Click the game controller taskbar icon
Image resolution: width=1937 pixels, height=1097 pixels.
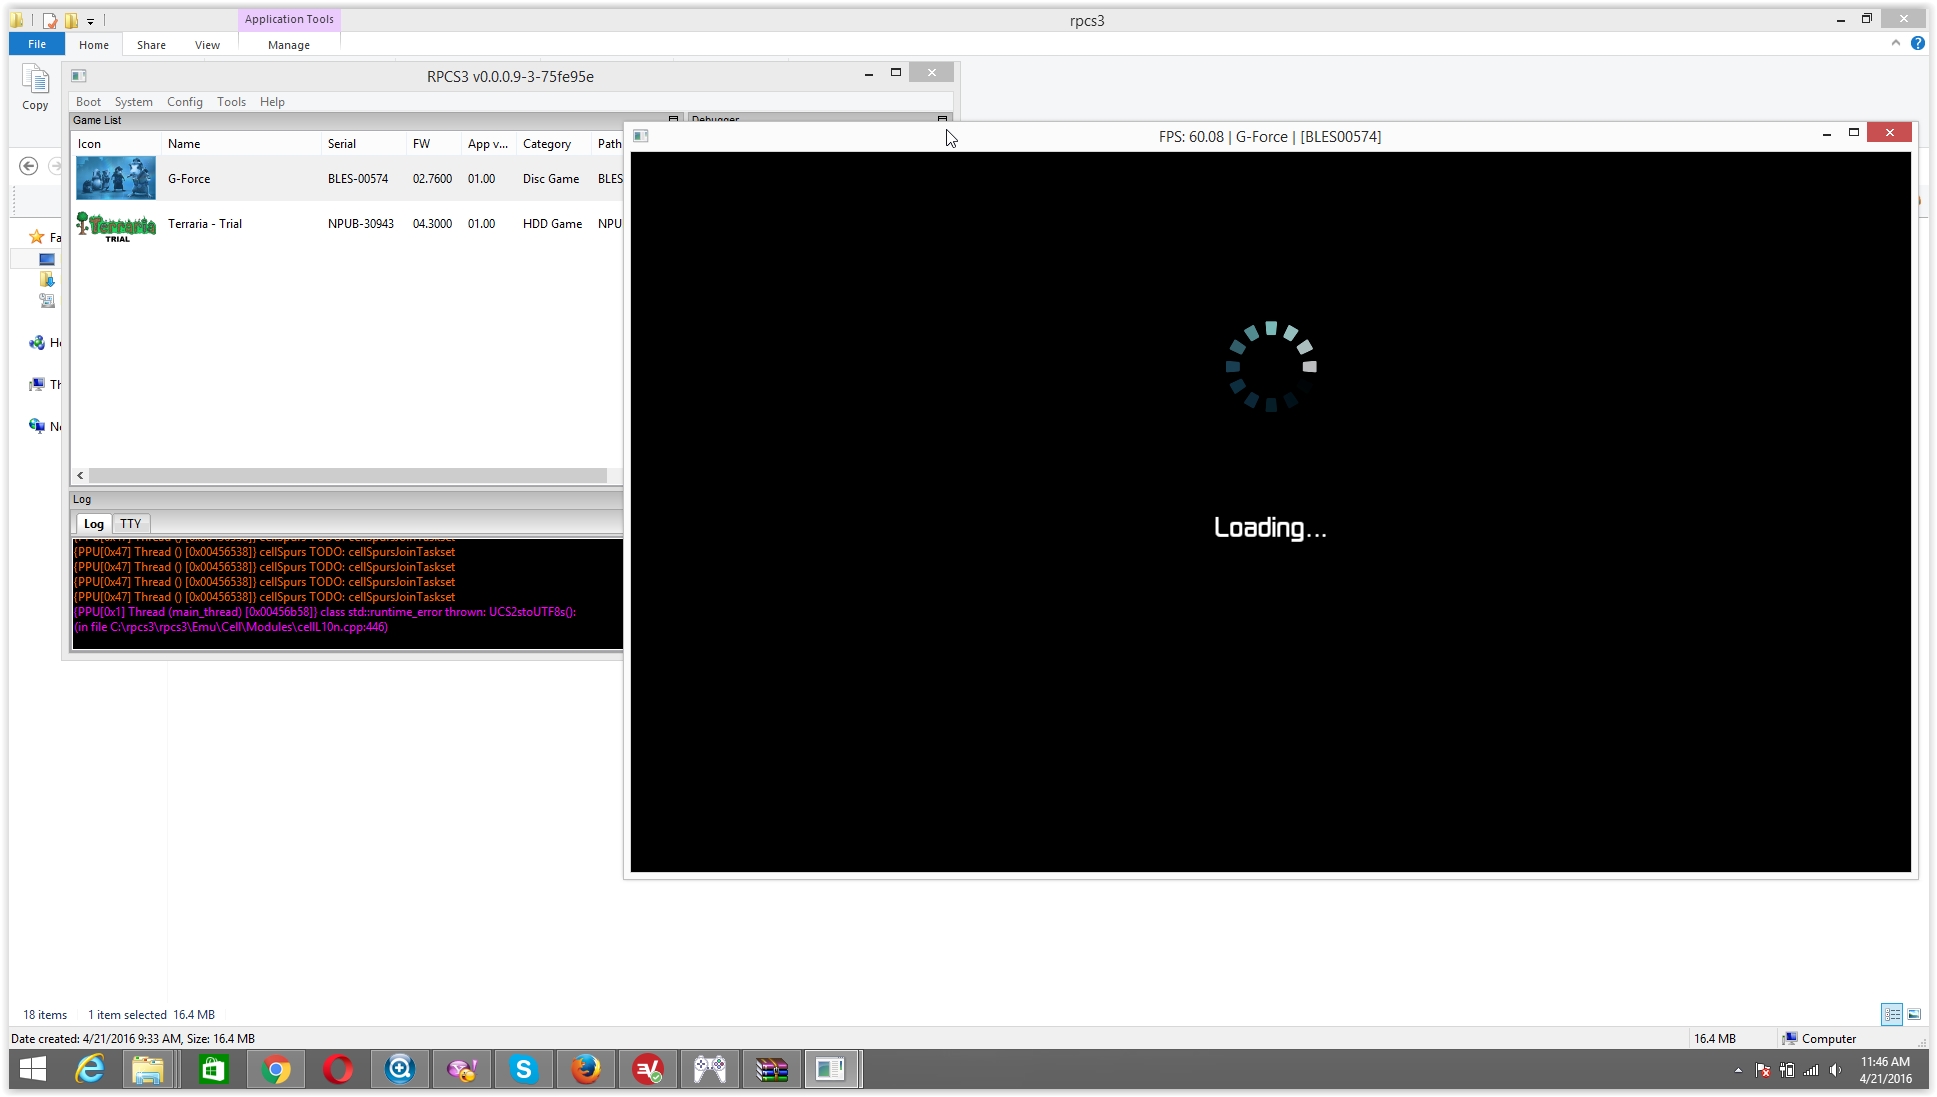tap(709, 1070)
